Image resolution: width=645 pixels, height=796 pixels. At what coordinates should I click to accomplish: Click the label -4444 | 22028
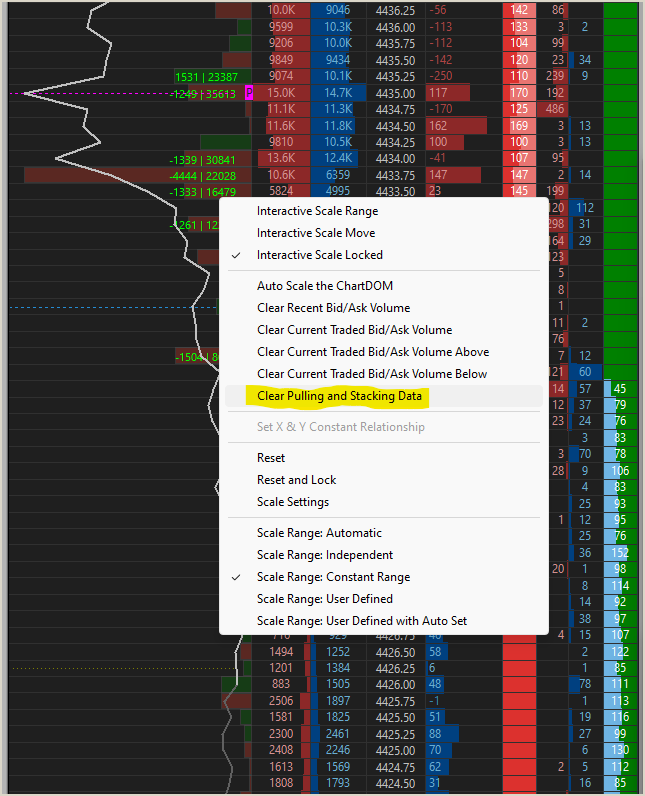pyautogui.click(x=202, y=176)
